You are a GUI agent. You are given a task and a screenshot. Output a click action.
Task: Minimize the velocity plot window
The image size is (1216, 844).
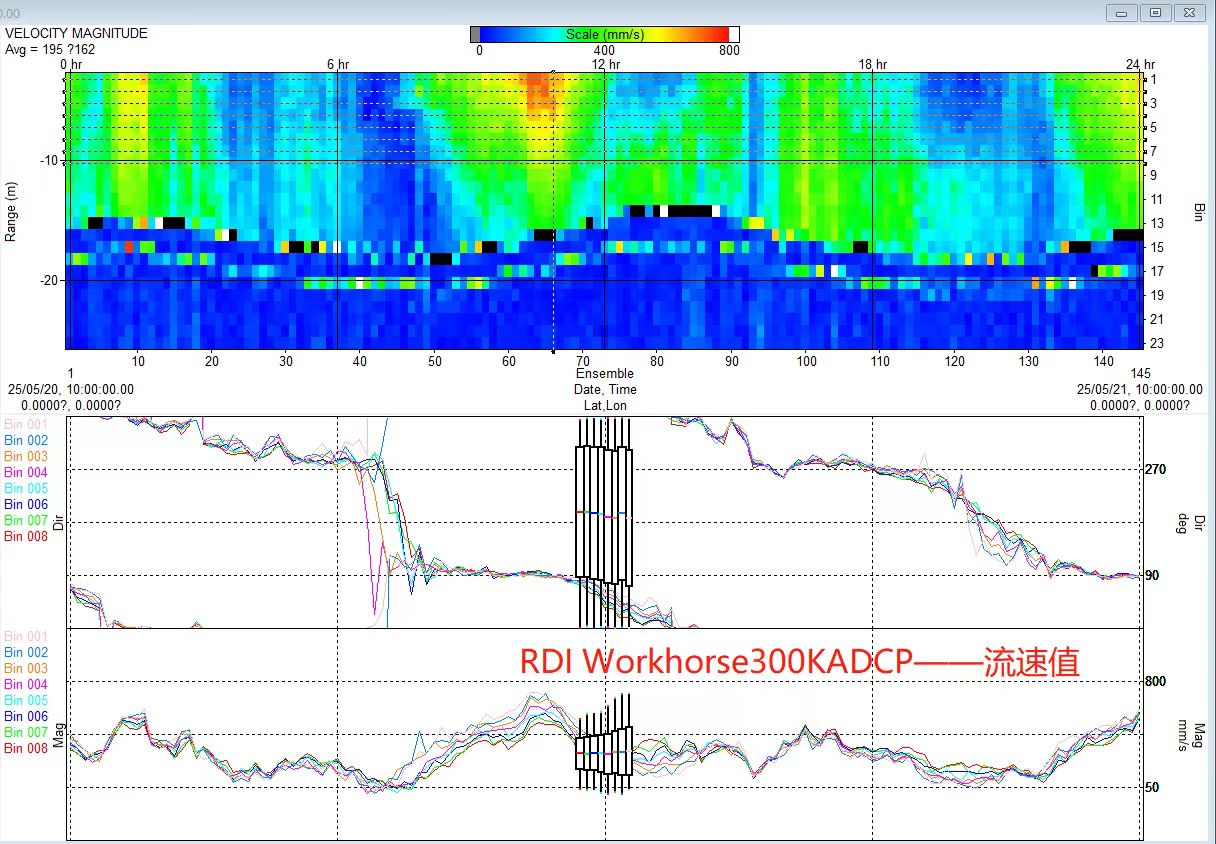[1122, 13]
